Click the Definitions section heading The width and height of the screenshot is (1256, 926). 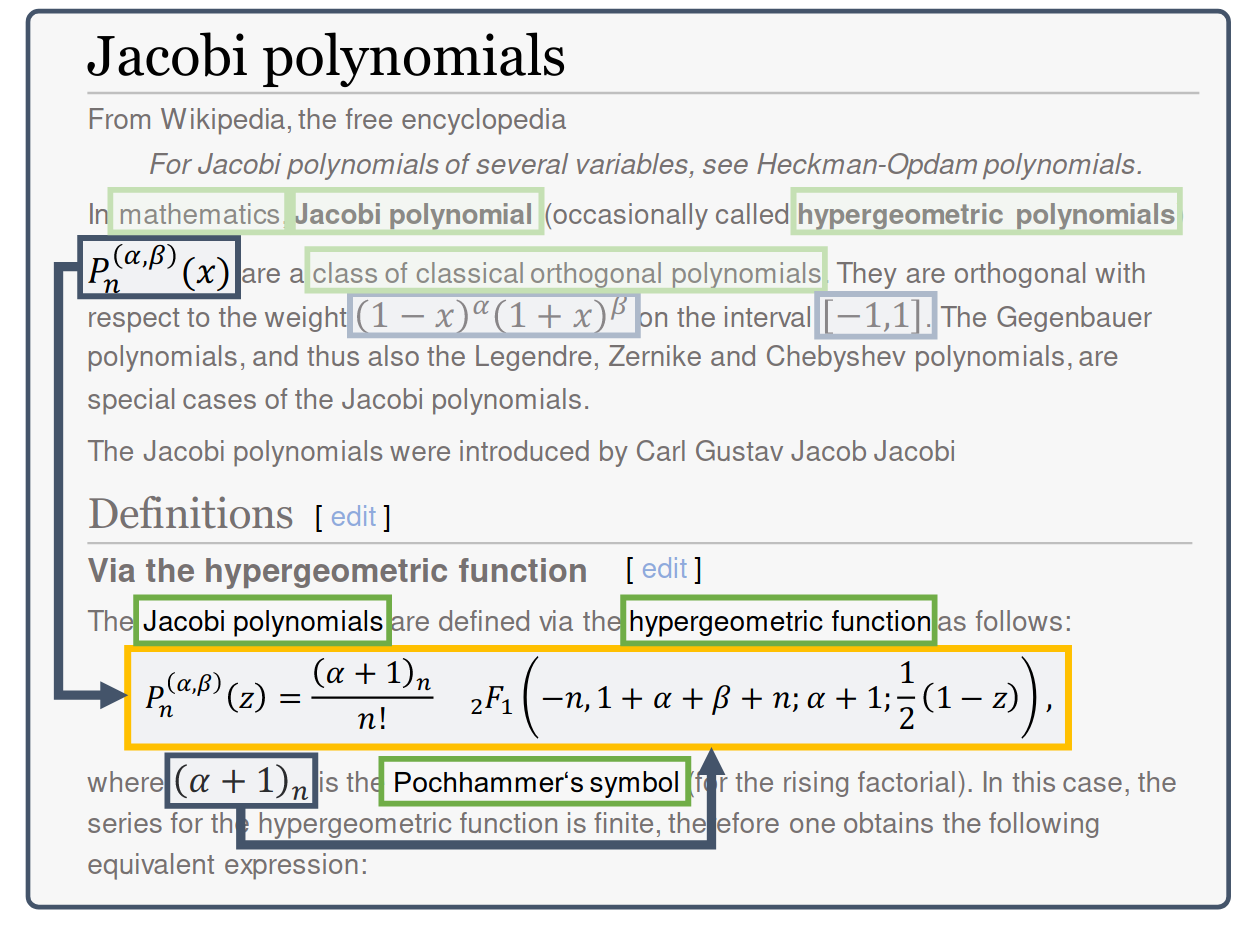click(x=190, y=515)
